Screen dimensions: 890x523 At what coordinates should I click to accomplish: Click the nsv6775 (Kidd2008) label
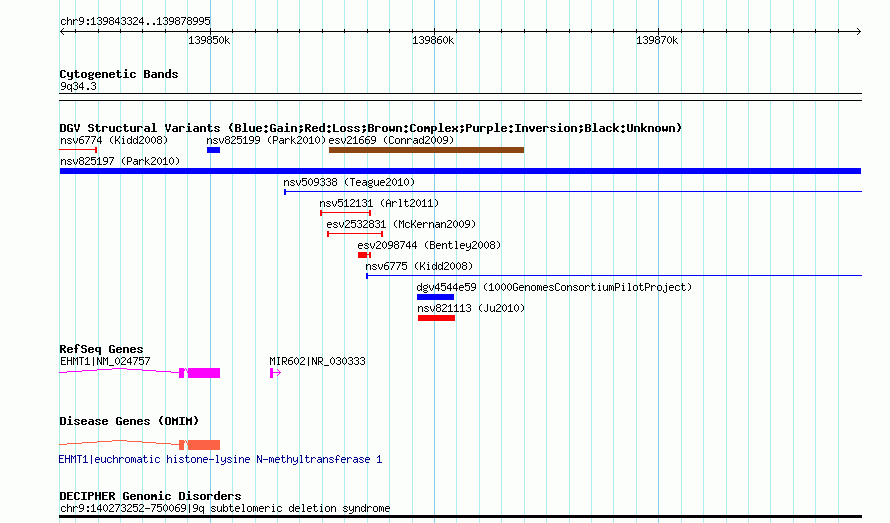[x=419, y=266]
